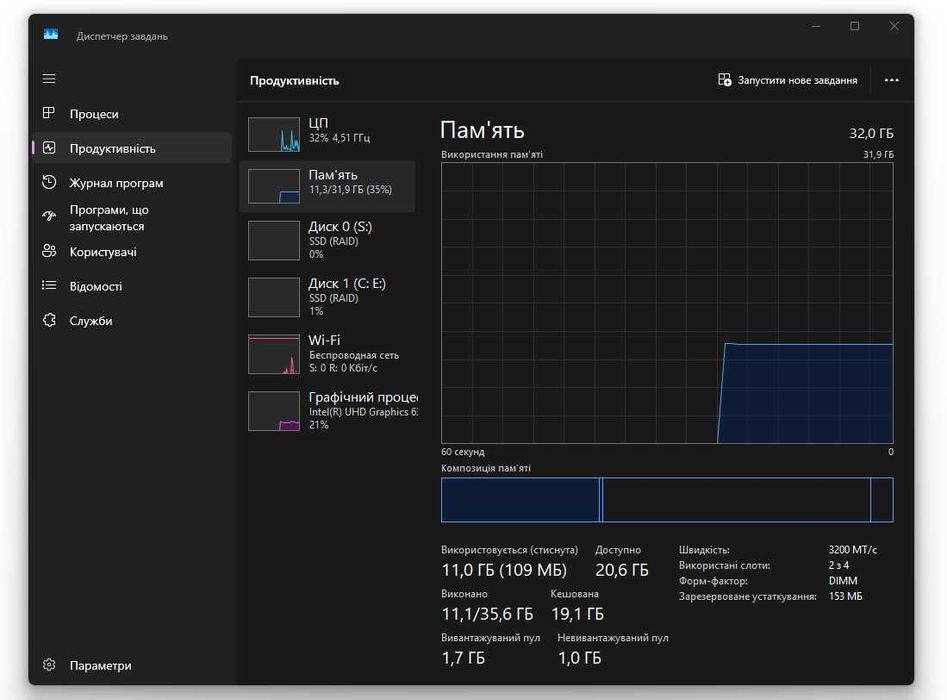Click the 11,1/35,6 ГБ committed value
The image size is (947, 700).
click(x=487, y=614)
